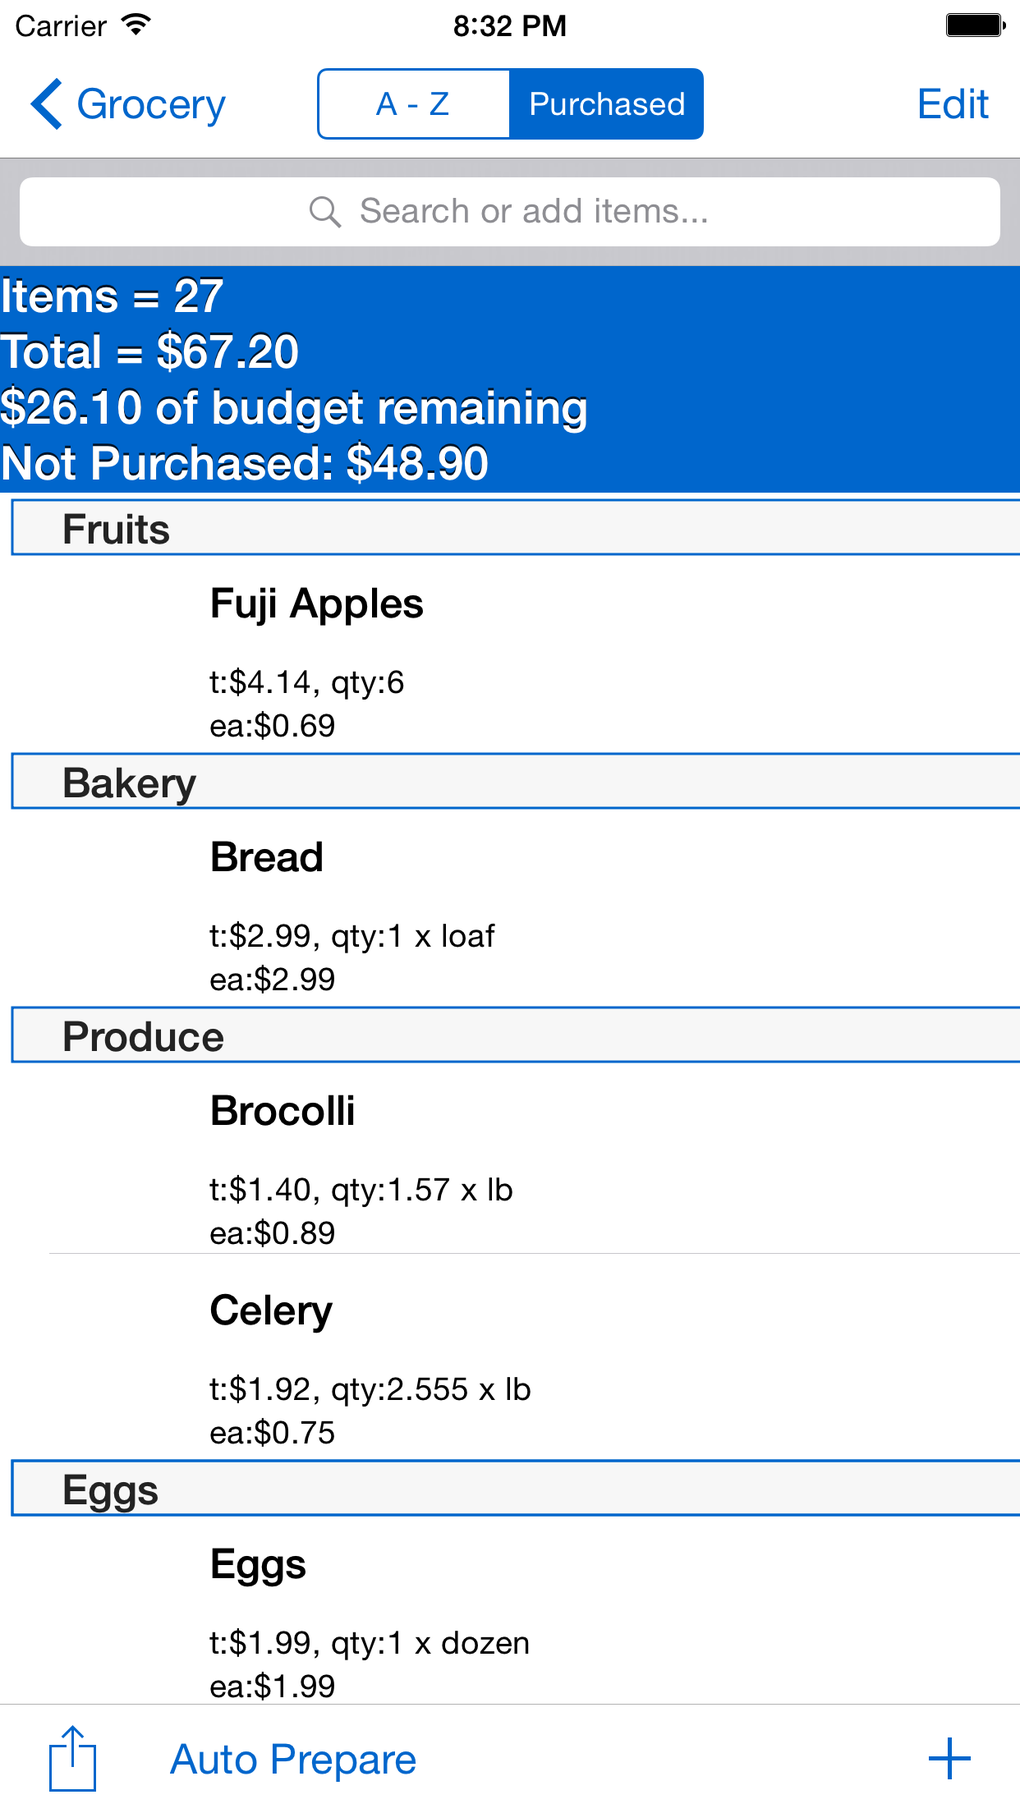Tap the back chevron beside Grocery
1020x1813 pixels.
(44, 103)
